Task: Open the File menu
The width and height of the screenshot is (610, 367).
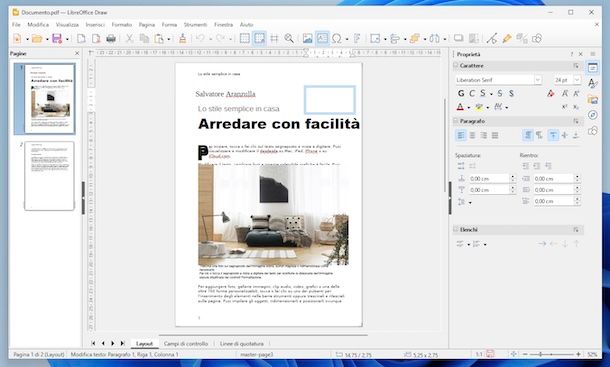Action: (x=16, y=25)
